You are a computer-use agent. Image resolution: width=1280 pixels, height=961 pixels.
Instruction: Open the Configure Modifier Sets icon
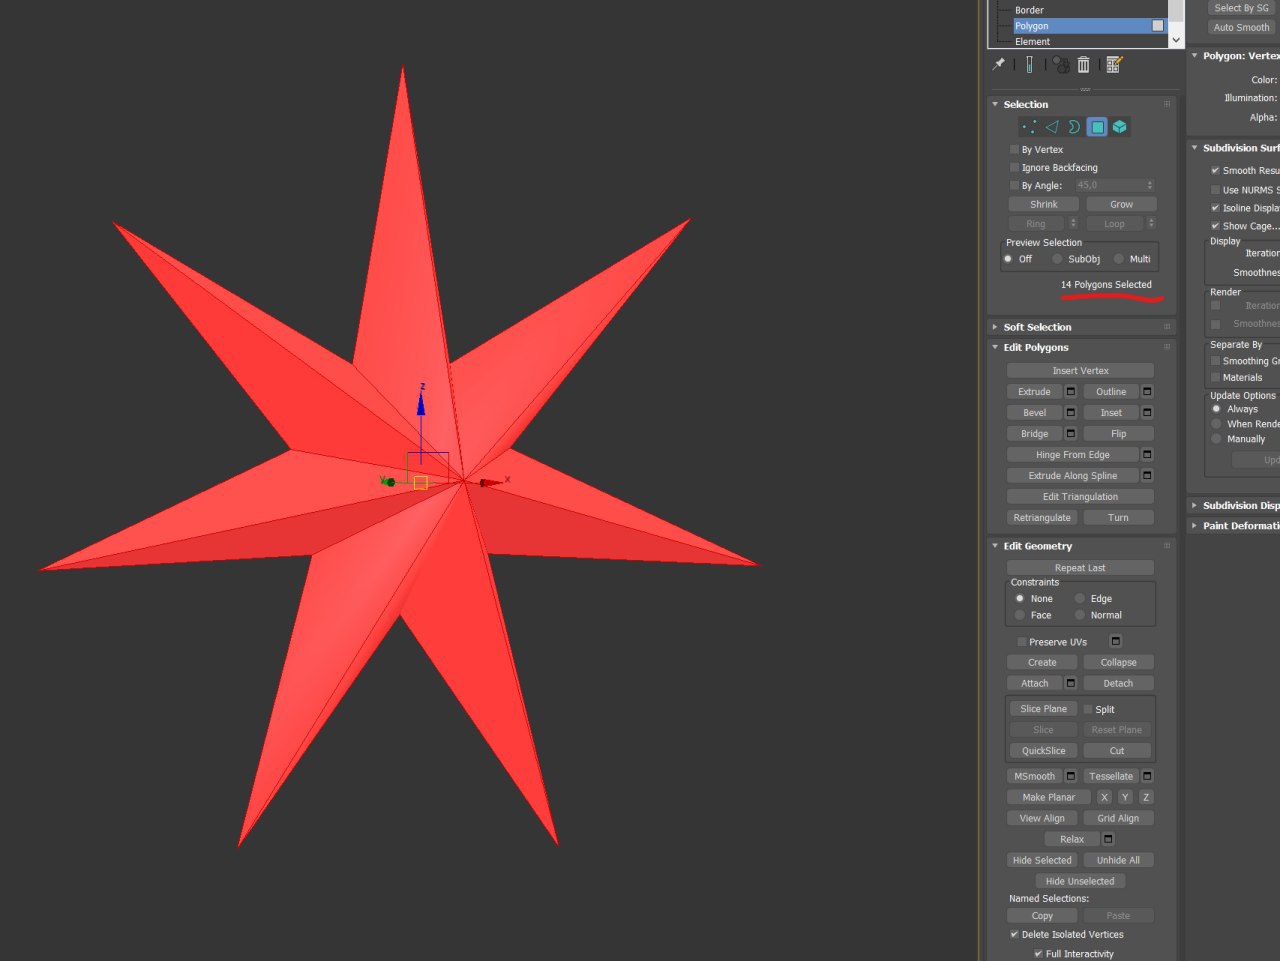pyautogui.click(x=1114, y=64)
